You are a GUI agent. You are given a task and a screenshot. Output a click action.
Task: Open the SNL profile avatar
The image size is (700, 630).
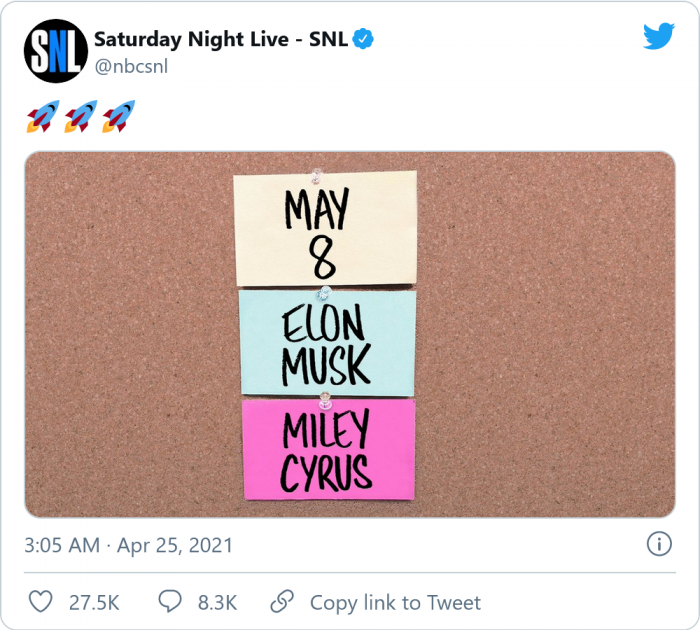[x=56, y=50]
